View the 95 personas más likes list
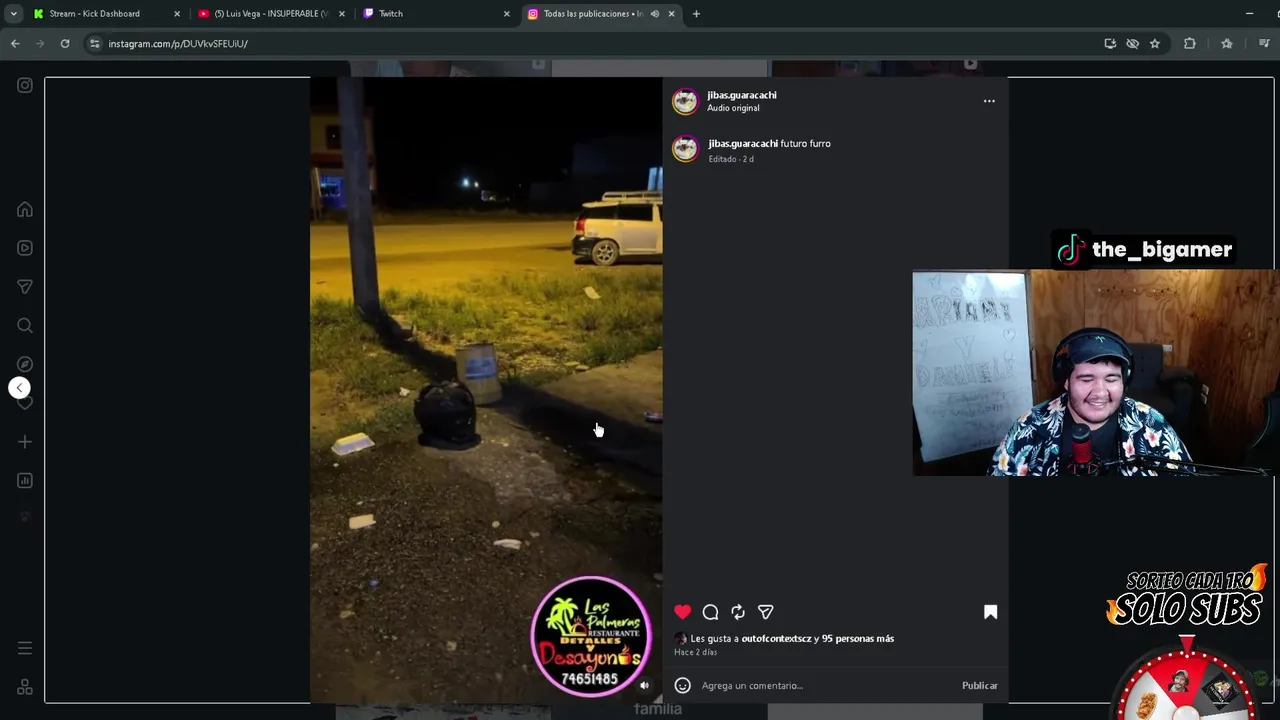Viewport: 1280px width, 720px height. coord(858,638)
